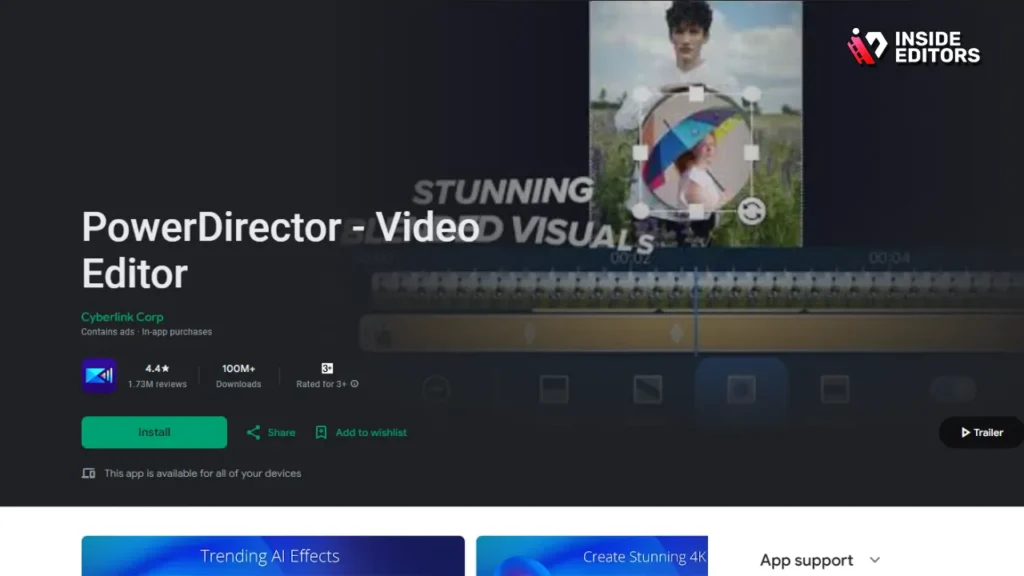Open the Cyberlink Corp developer link

pos(122,317)
